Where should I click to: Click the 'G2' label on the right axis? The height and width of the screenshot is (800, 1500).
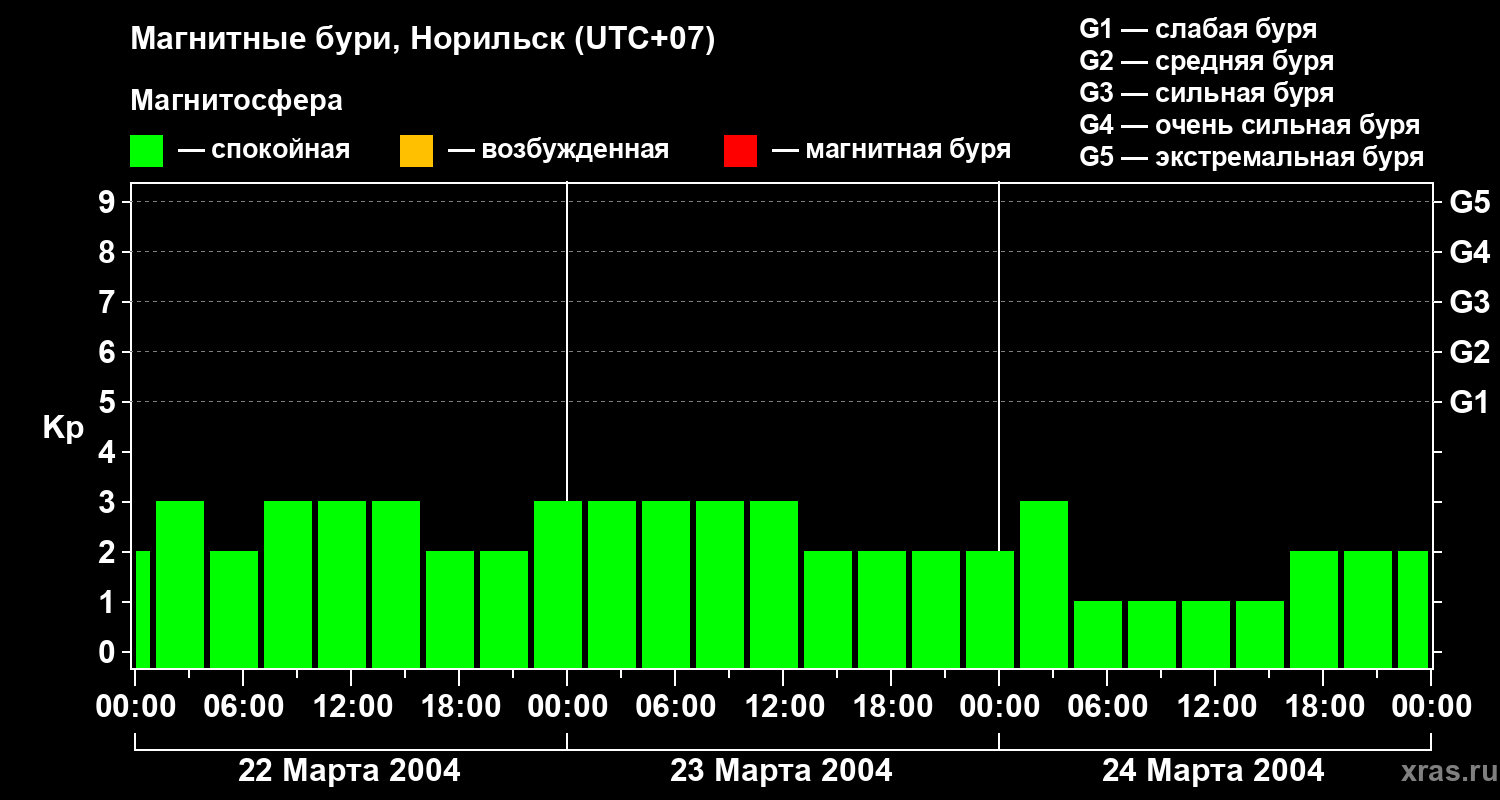coord(1469,352)
